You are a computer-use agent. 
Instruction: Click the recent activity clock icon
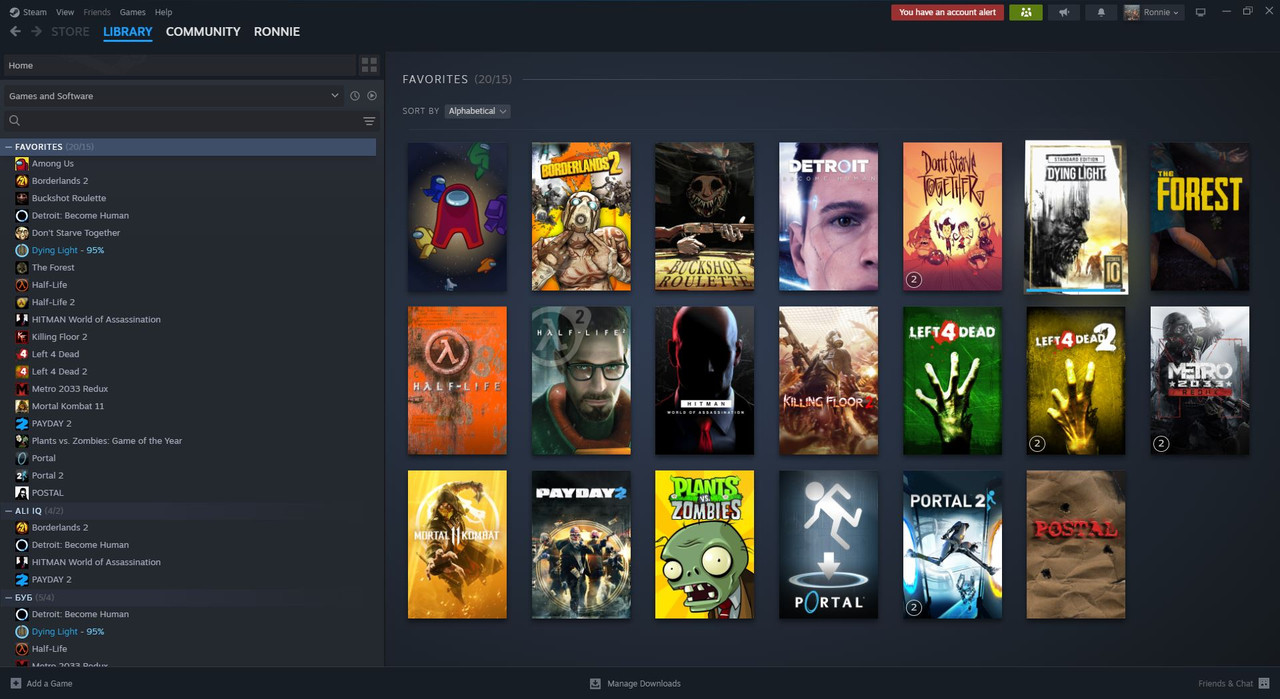point(354,96)
